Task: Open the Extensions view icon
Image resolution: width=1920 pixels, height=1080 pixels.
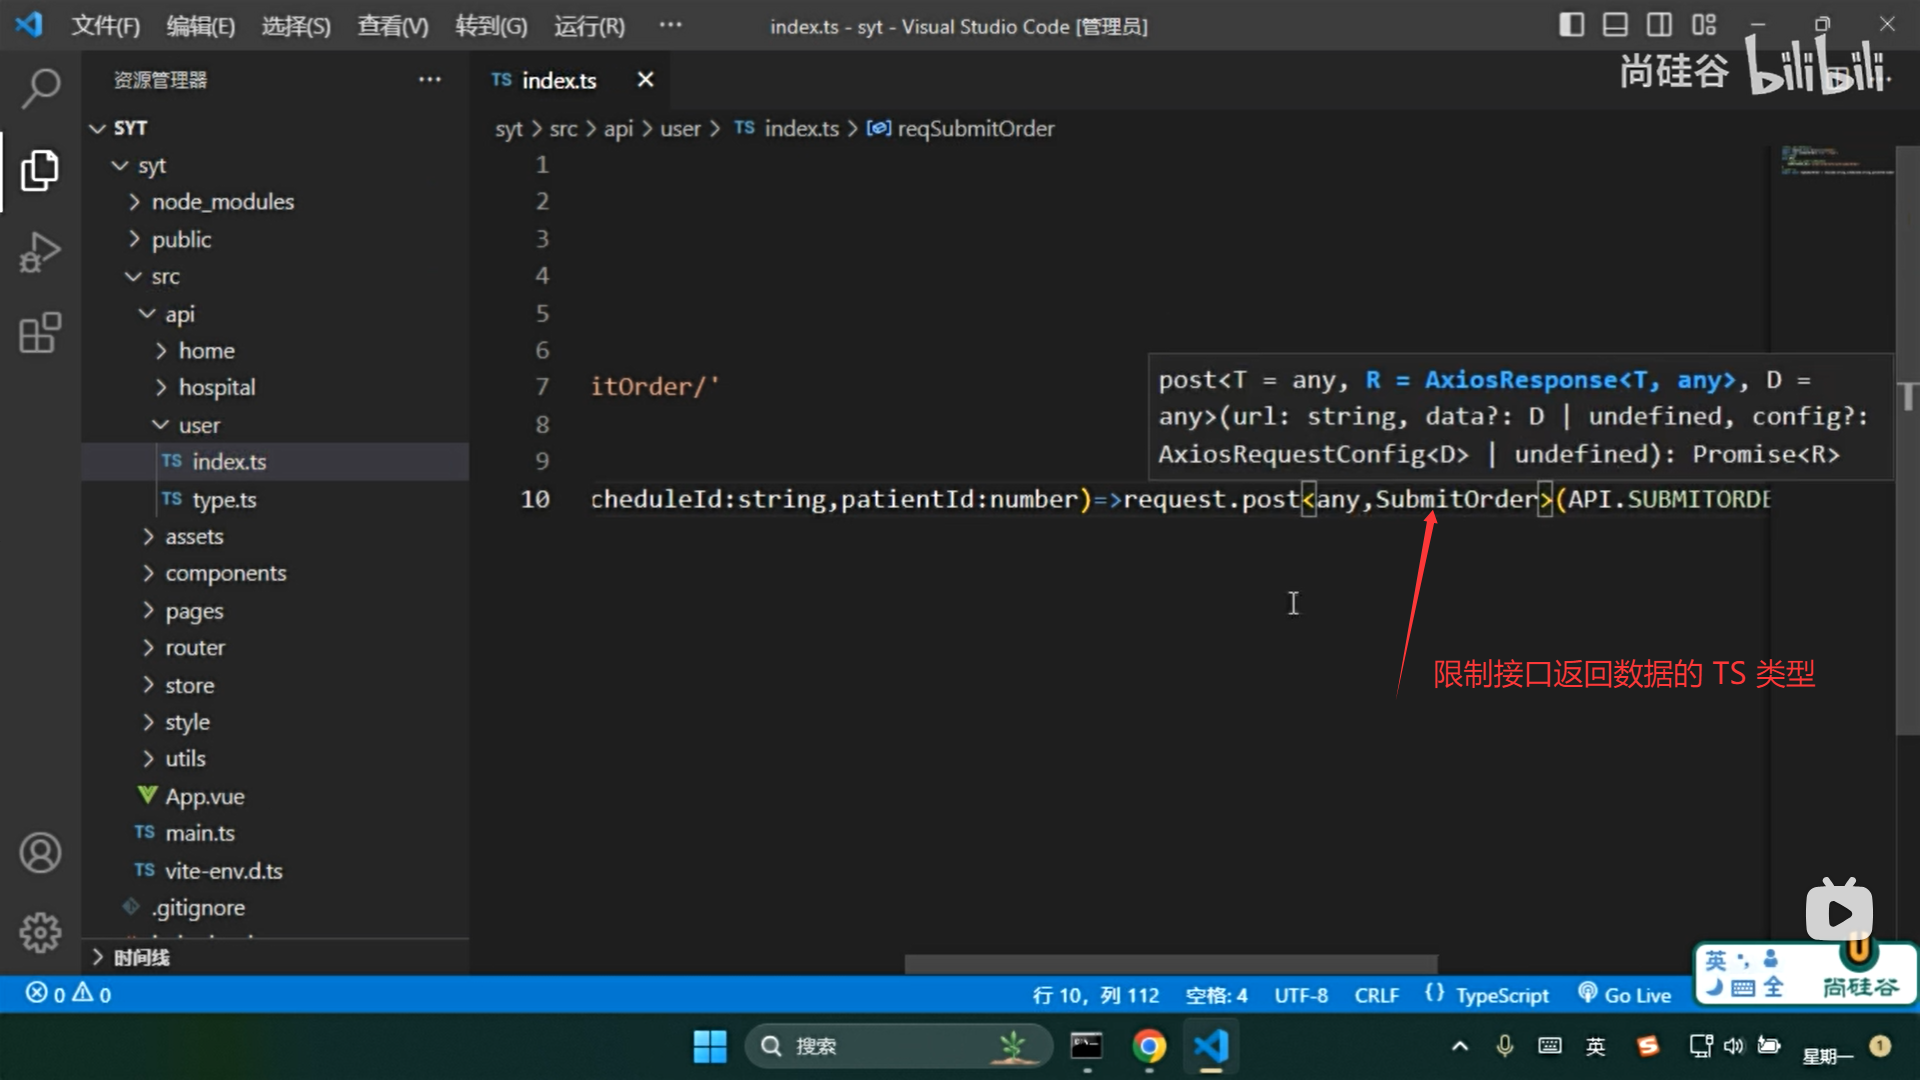Action: click(40, 333)
